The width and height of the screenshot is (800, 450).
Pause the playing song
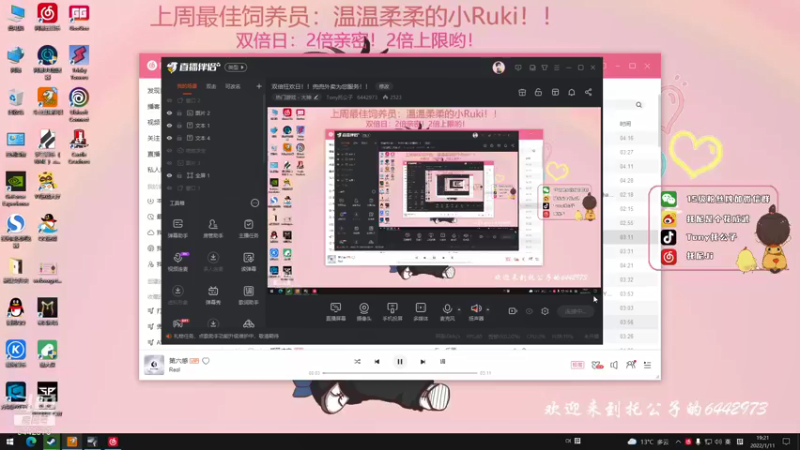400,361
